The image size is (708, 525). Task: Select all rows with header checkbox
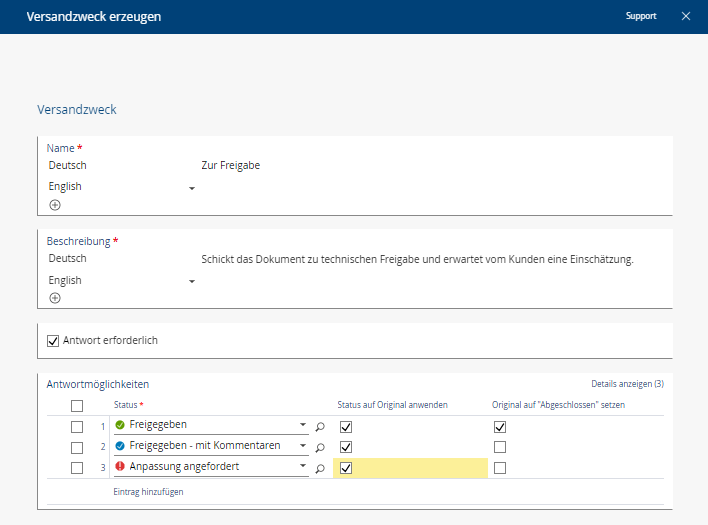[77, 405]
